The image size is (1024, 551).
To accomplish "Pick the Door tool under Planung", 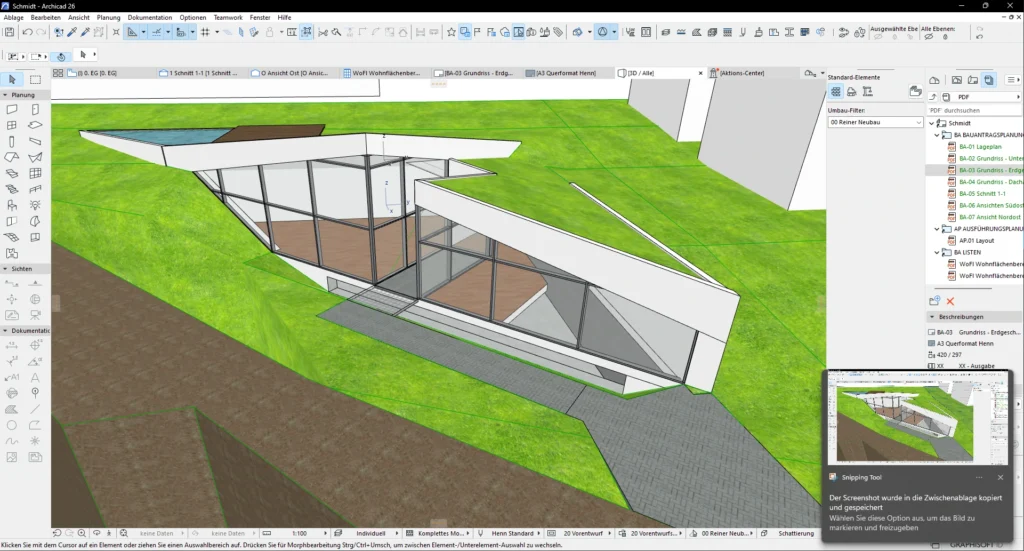I will click(x=35, y=110).
